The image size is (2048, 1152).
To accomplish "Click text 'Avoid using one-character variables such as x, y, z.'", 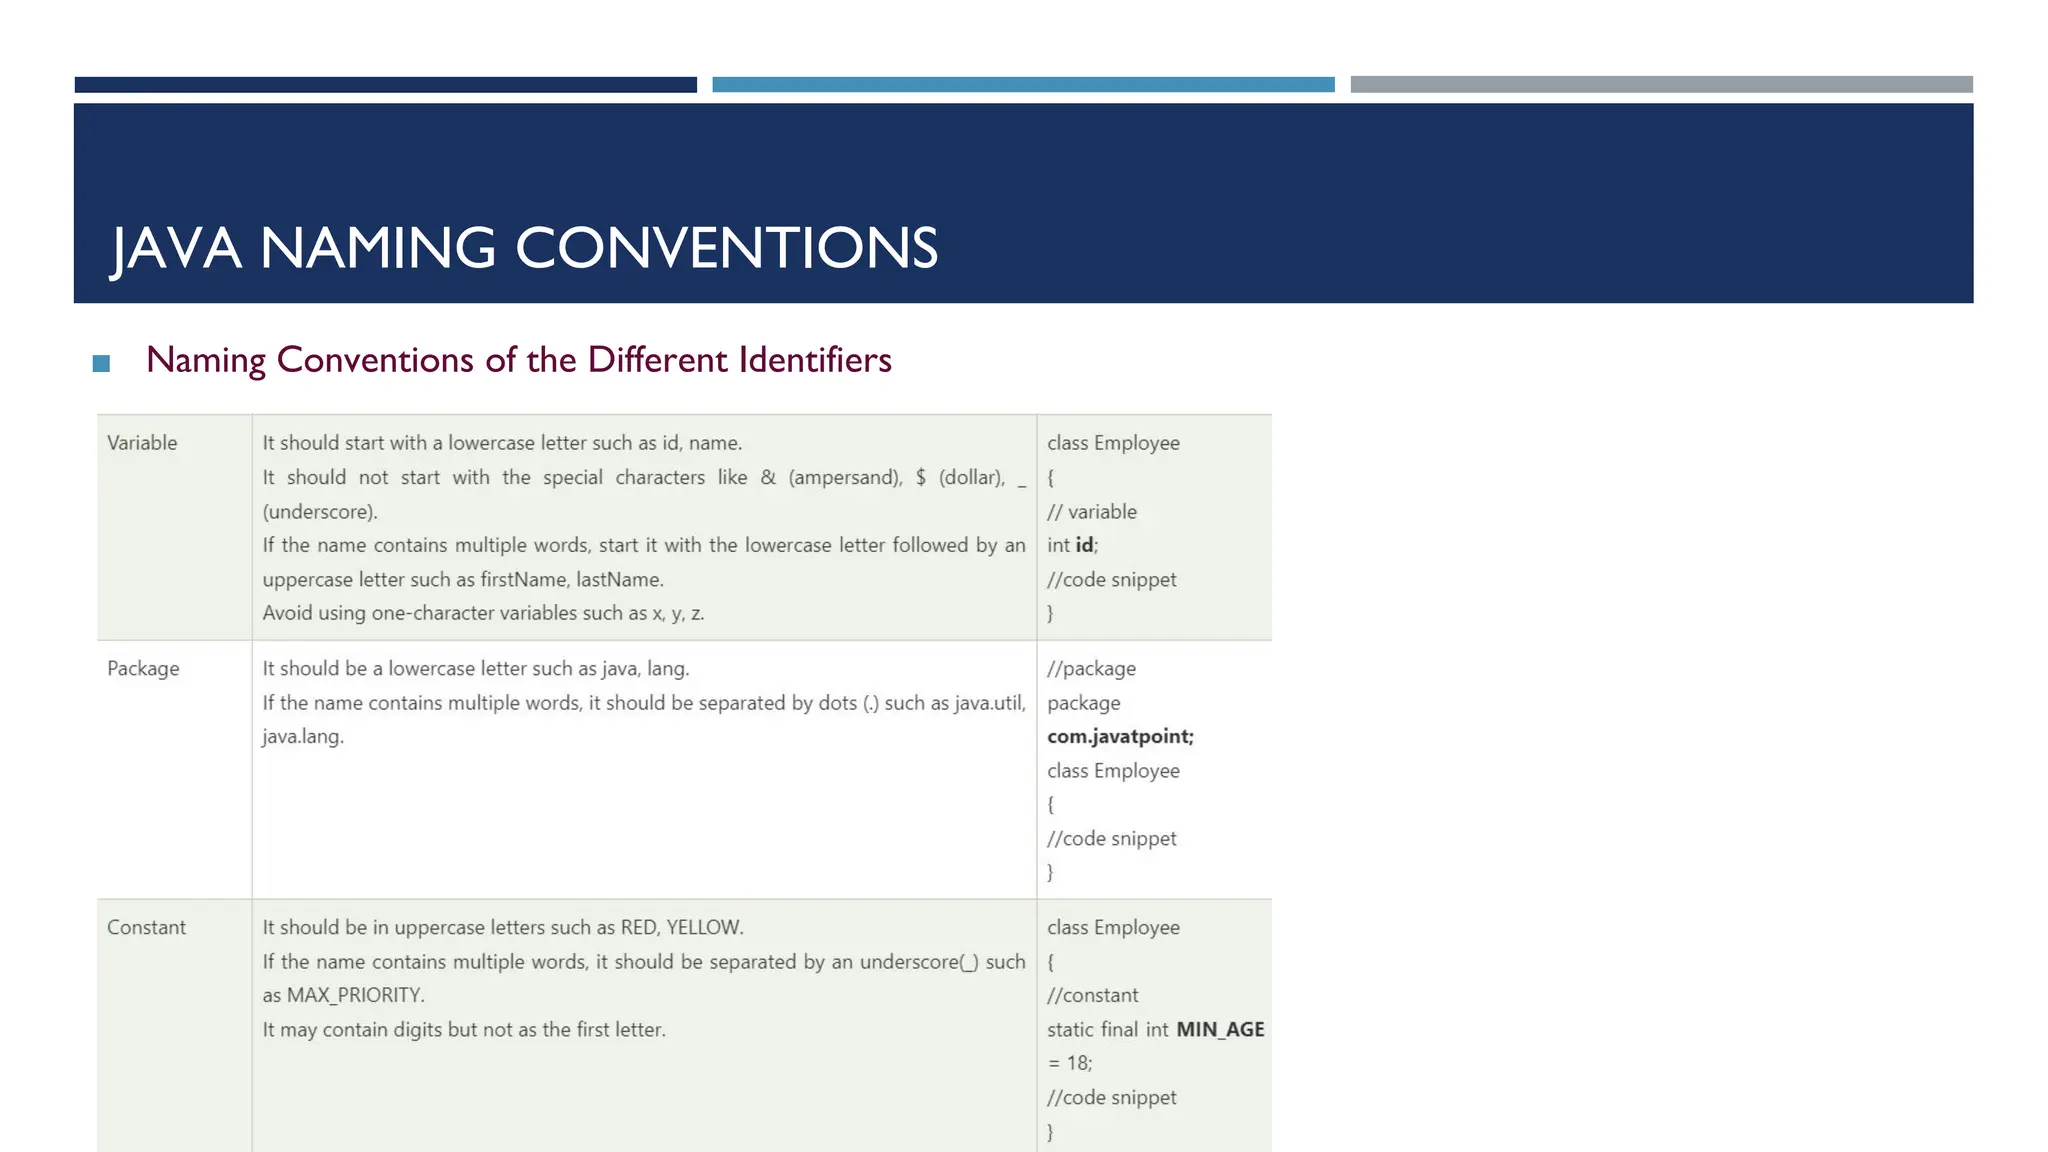I will [x=483, y=613].
